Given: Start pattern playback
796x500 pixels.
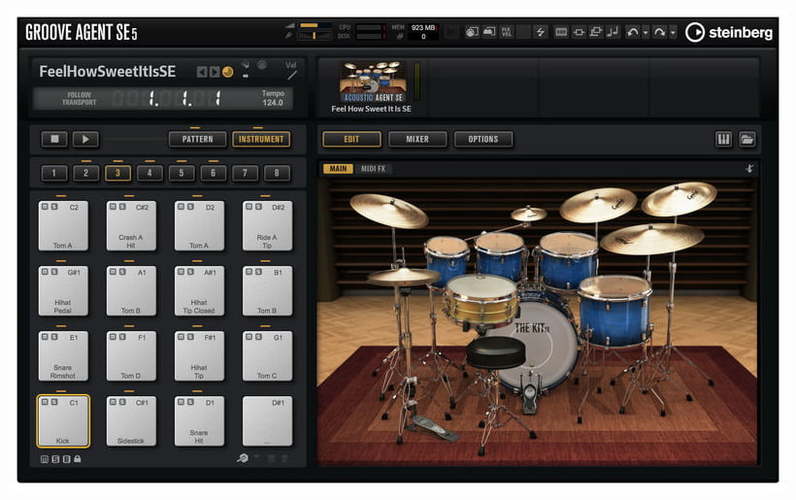Looking at the screenshot, I should (x=85, y=139).
